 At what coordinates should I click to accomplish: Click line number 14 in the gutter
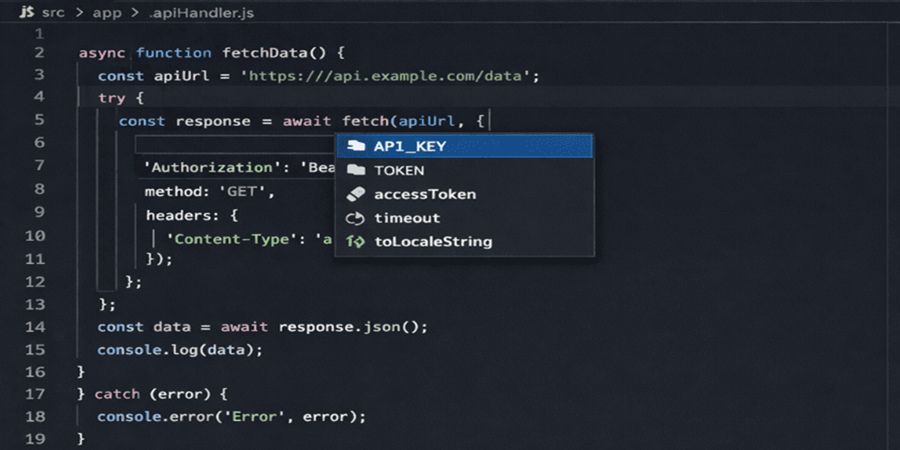click(38, 326)
